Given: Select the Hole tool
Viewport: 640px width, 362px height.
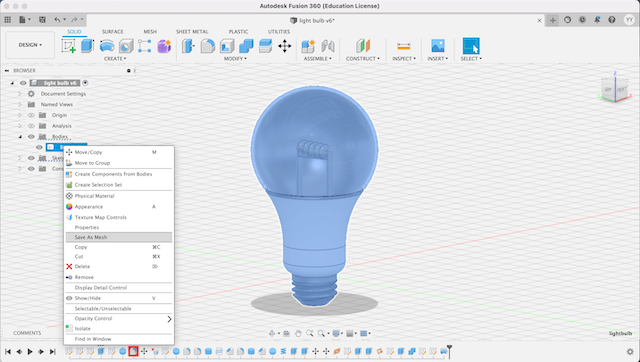Looking at the screenshot, I should coord(126,46).
